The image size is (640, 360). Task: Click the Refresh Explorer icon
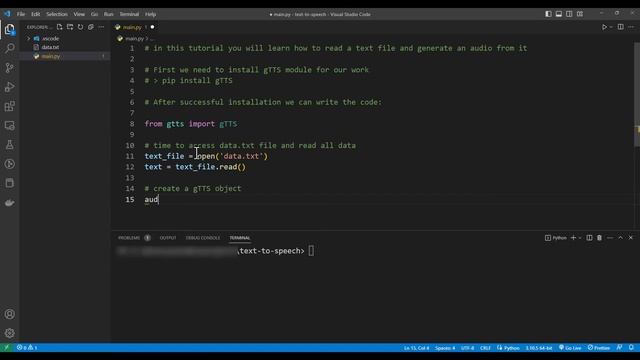click(80, 27)
